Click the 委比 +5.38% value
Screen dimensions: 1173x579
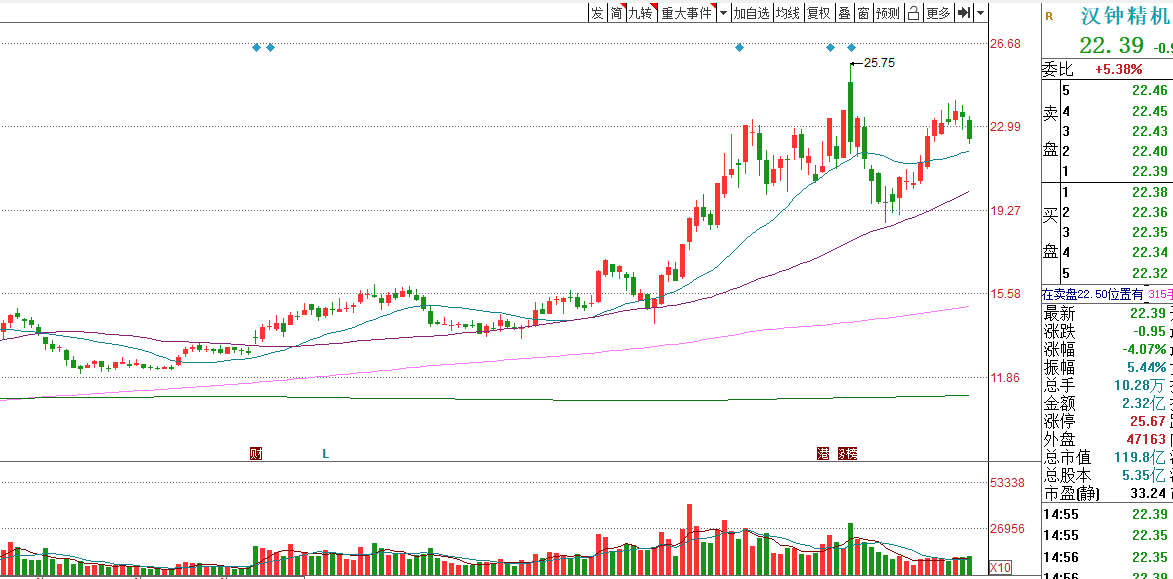1118,70
